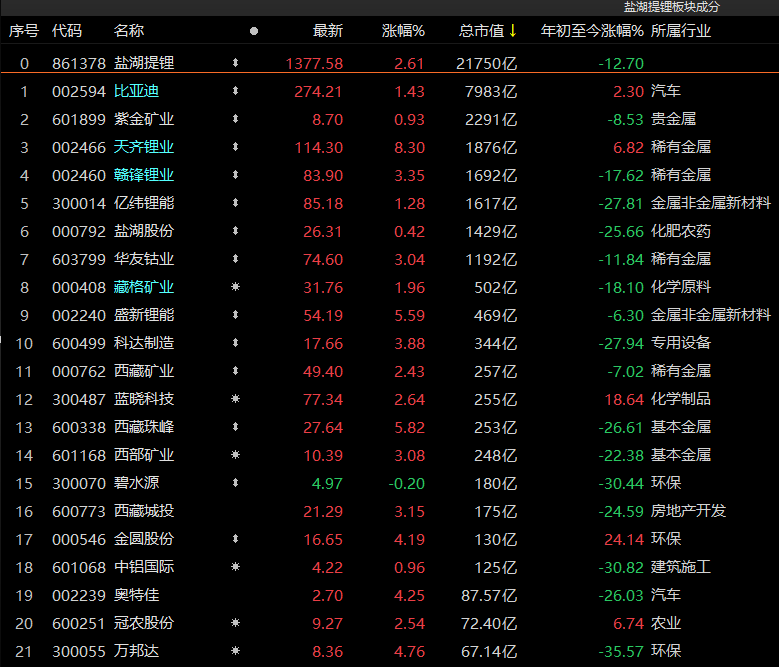Click the 名称 column header

[129, 31]
